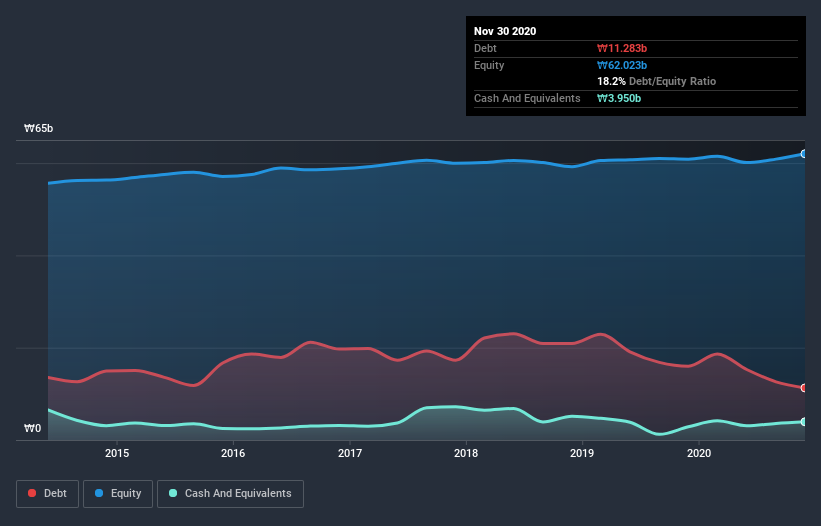Click the ₩65b y-axis label

(38, 129)
